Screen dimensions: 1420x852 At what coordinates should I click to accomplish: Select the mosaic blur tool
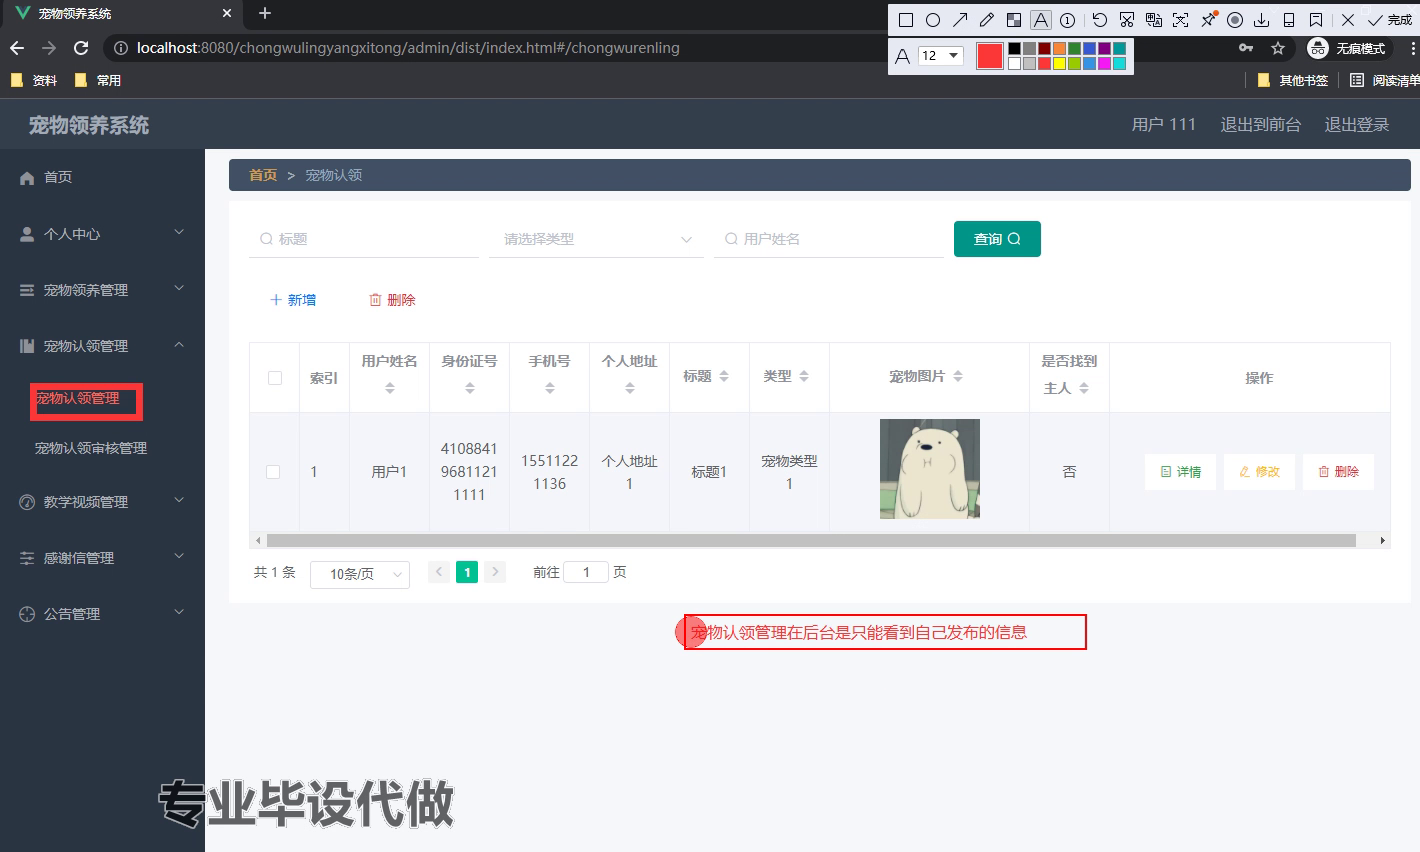1014,20
